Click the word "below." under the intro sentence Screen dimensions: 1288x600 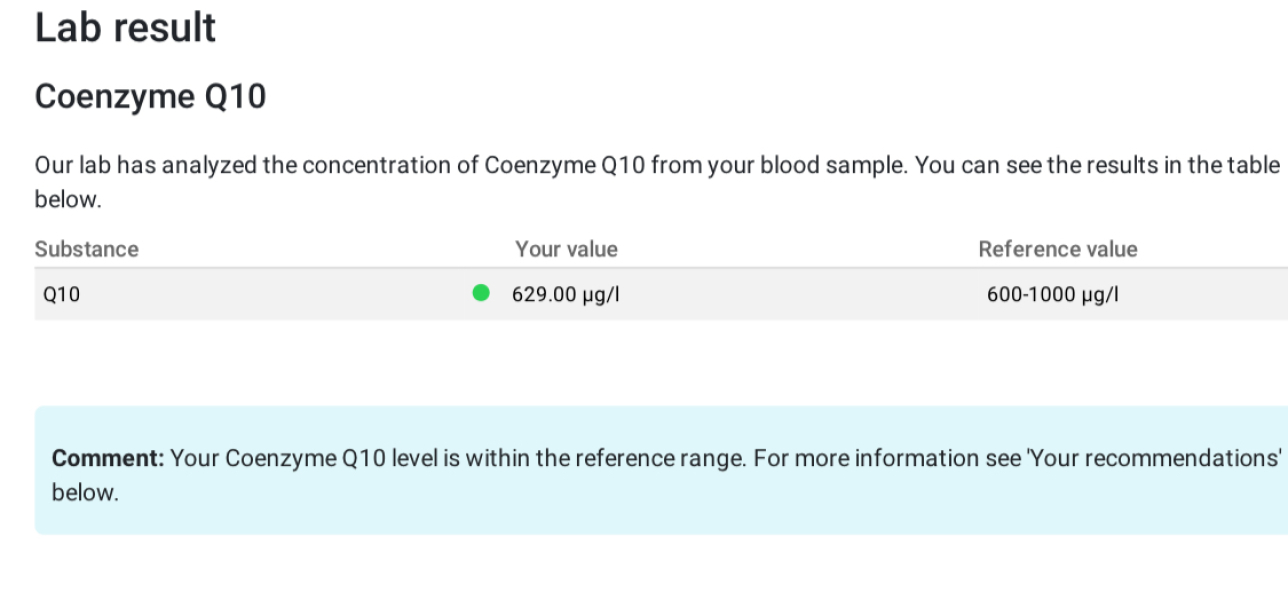[68, 199]
